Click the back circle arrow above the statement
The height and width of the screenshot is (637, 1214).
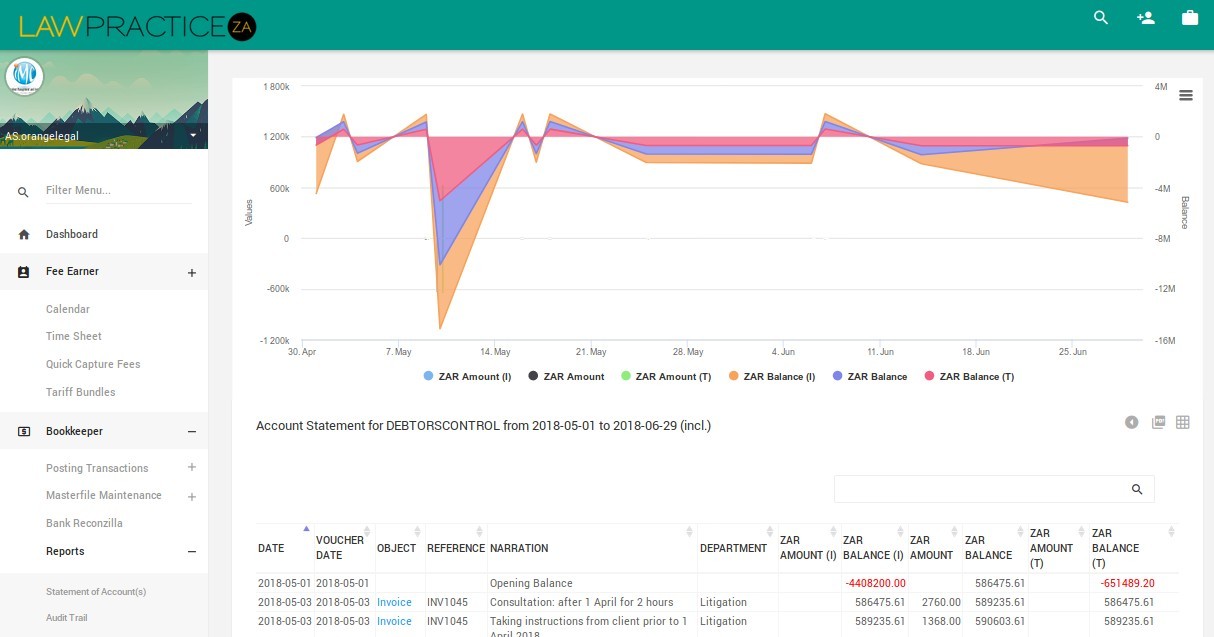1131,422
